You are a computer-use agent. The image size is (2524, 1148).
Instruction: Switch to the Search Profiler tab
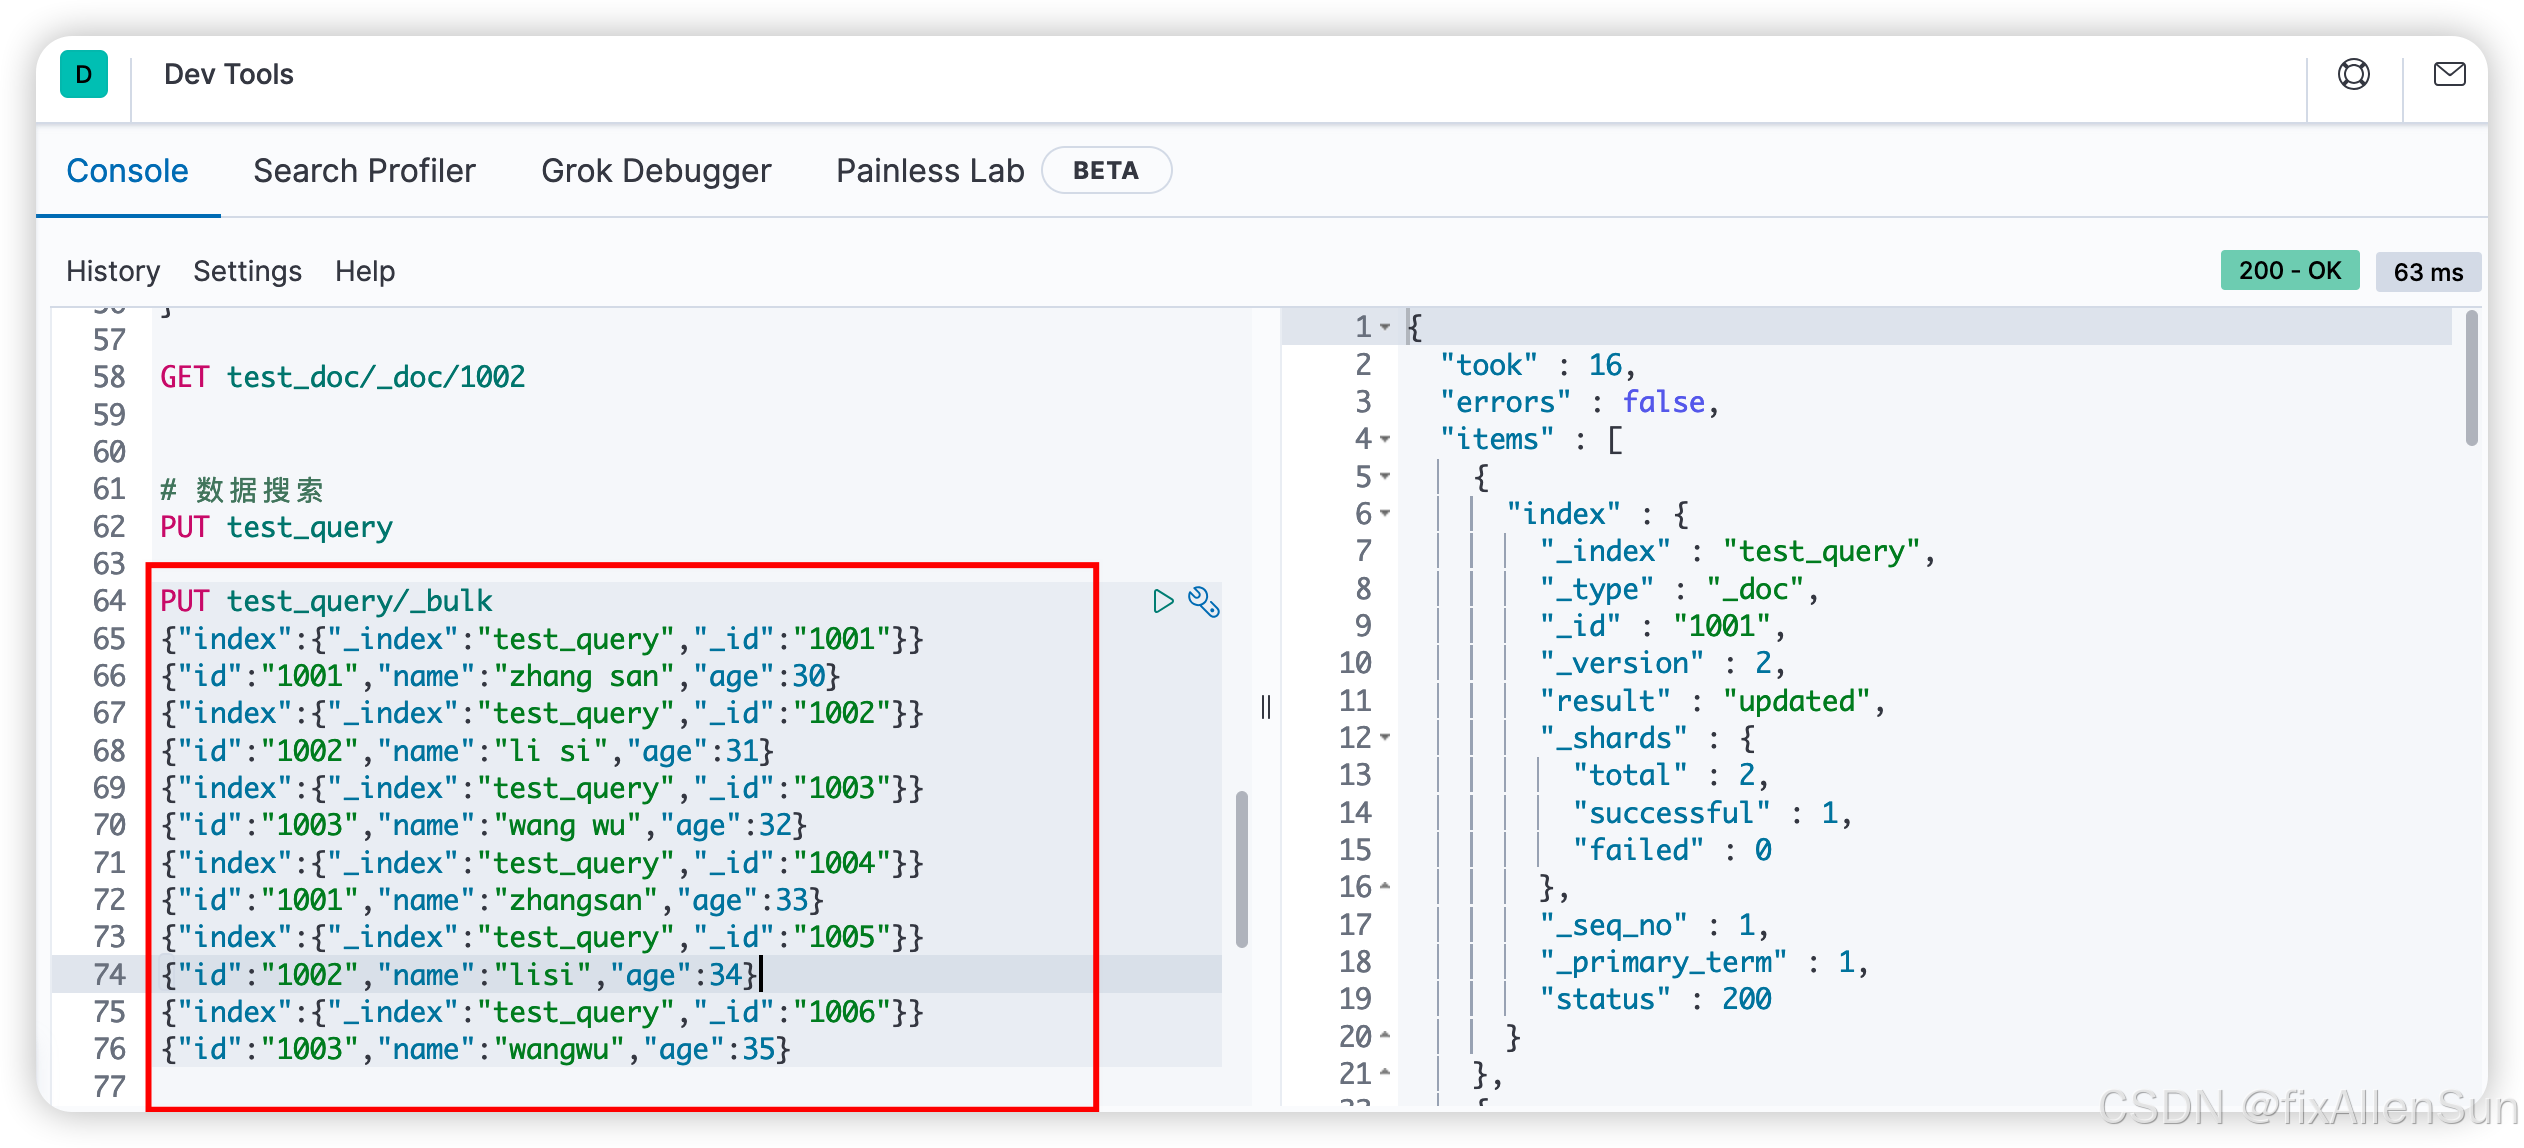point(364,171)
